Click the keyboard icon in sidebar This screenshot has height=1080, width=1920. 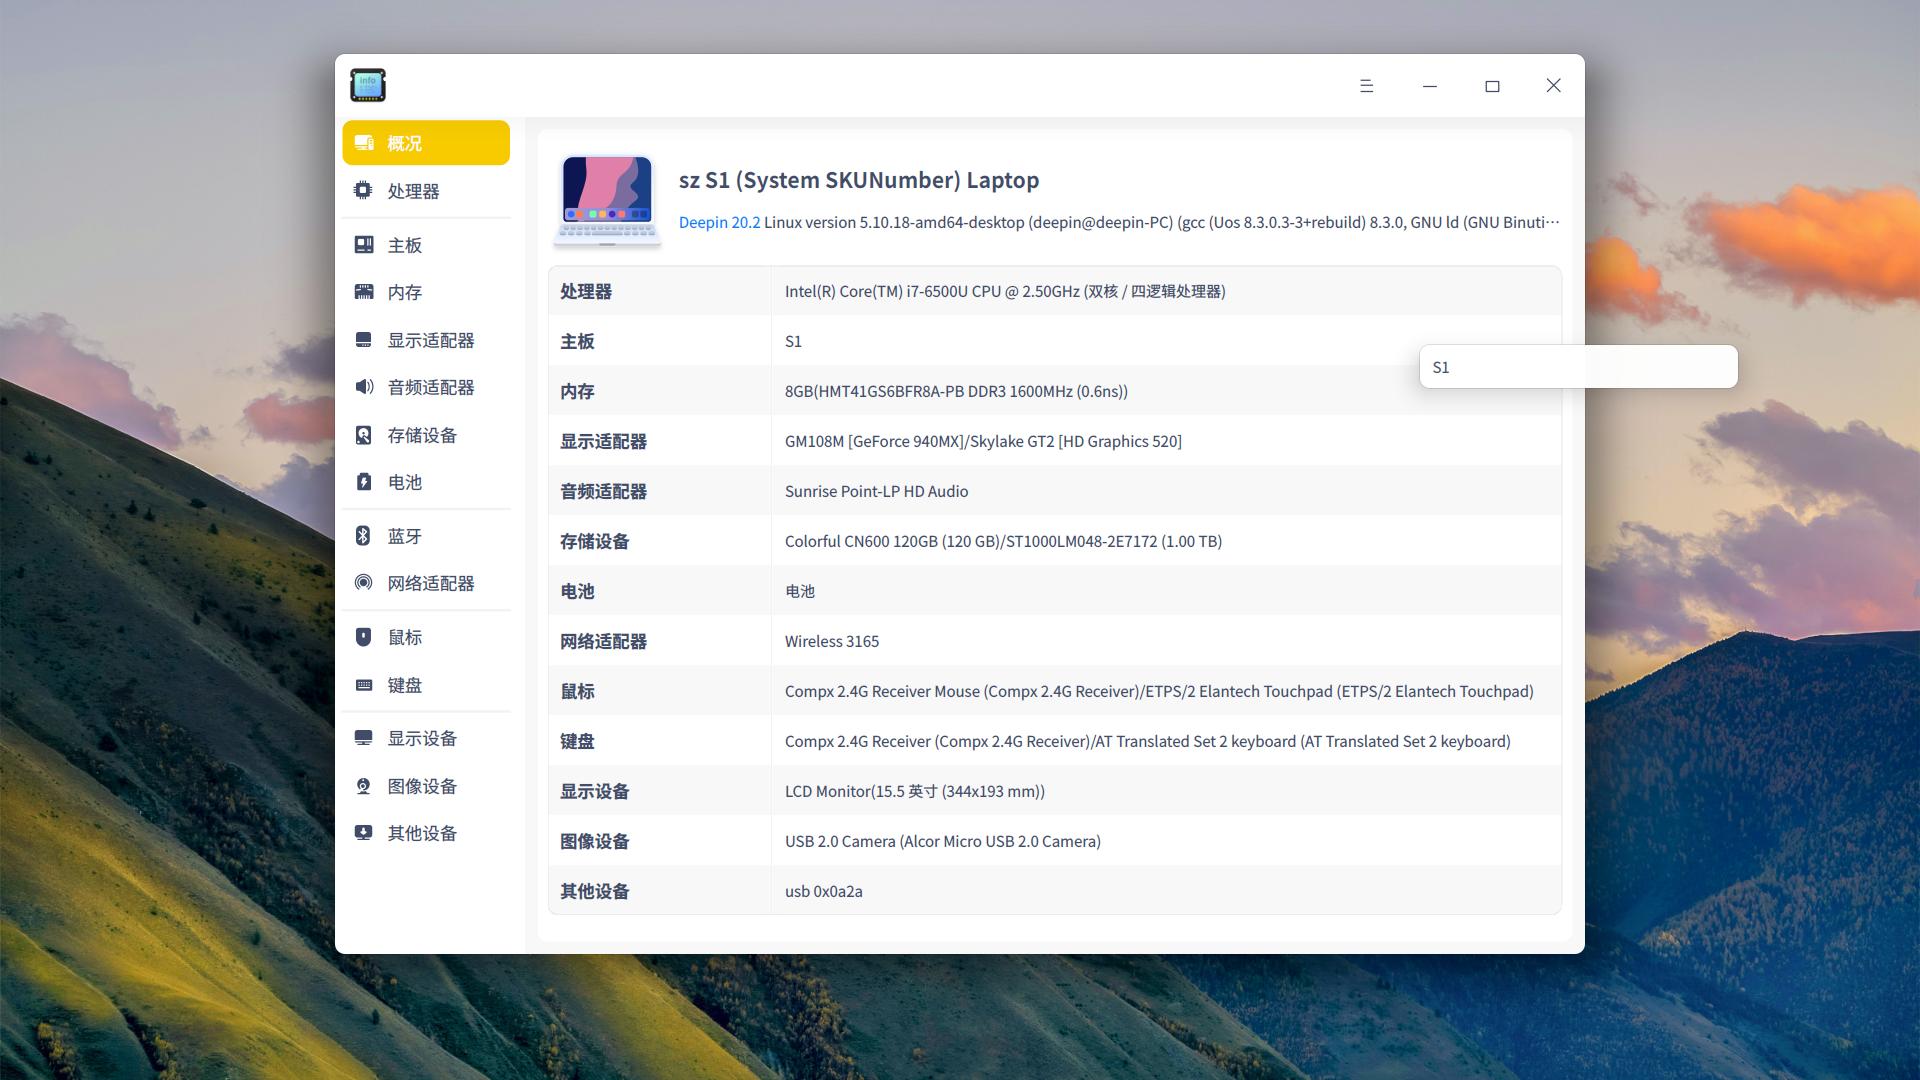coord(363,685)
